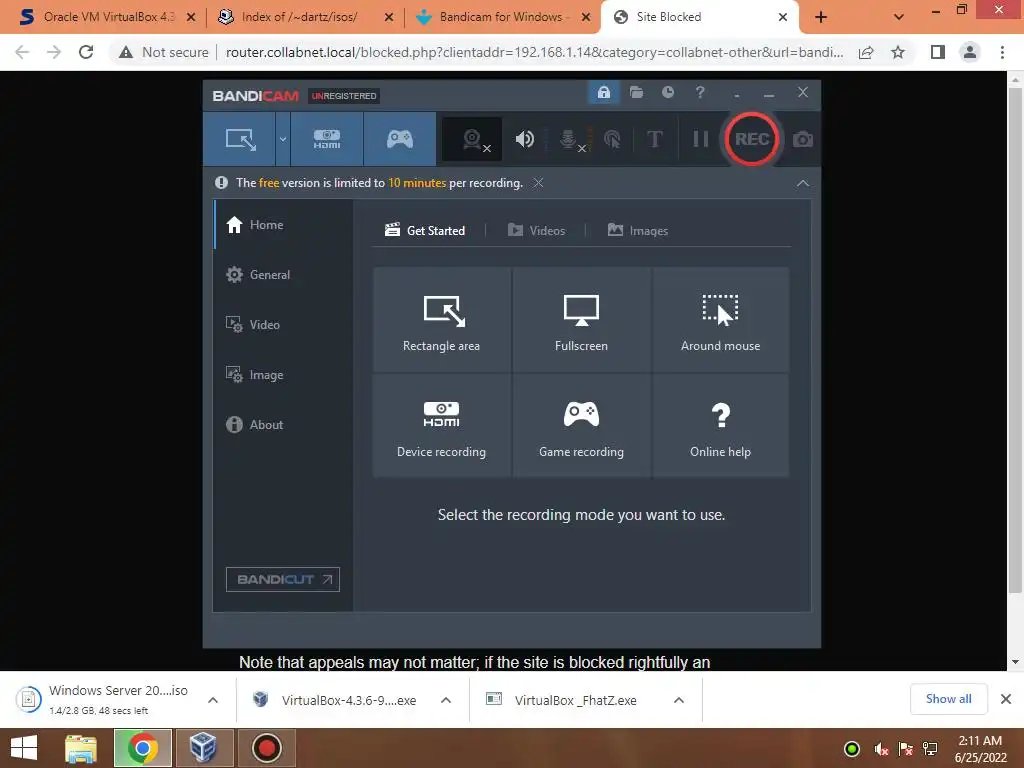Take a screenshot with camera icon
The height and width of the screenshot is (768, 1024).
click(803, 139)
